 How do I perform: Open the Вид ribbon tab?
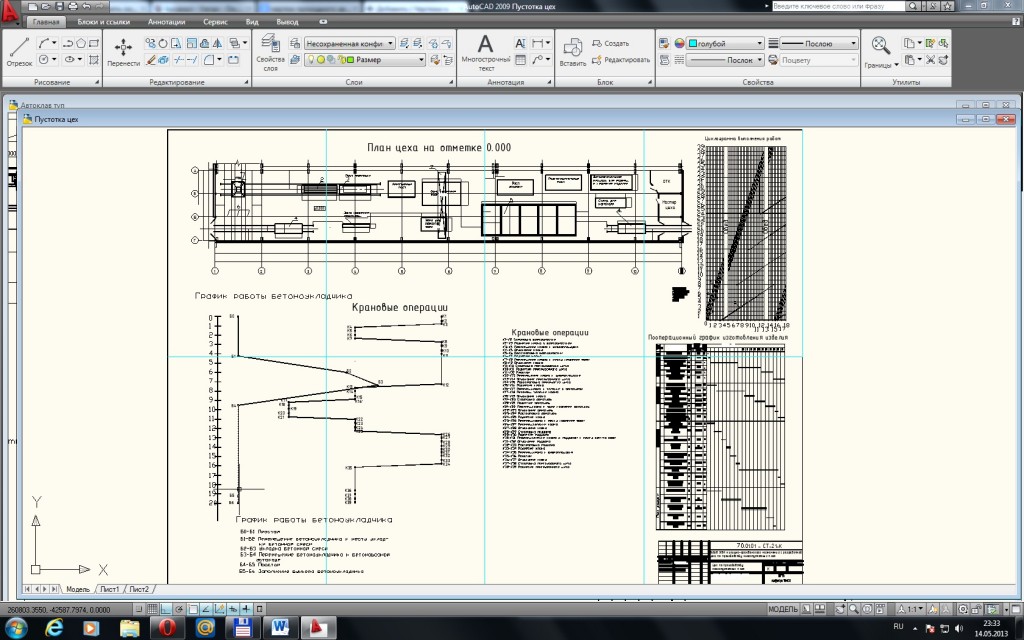(x=252, y=22)
